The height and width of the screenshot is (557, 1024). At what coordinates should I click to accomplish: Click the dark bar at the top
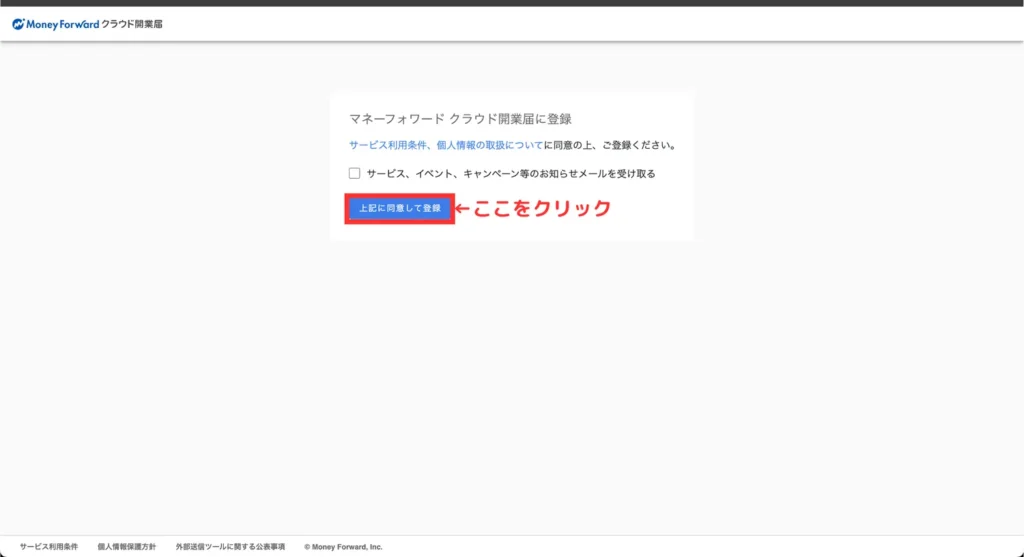pos(512,3)
